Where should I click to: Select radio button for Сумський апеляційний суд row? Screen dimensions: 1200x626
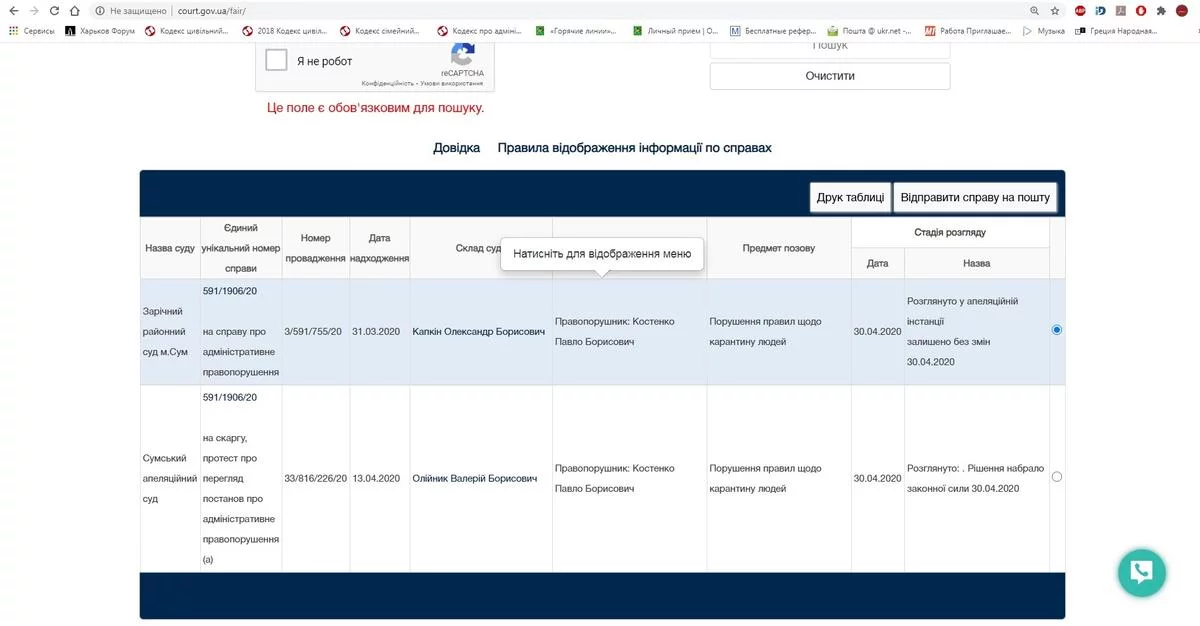tap(1057, 477)
